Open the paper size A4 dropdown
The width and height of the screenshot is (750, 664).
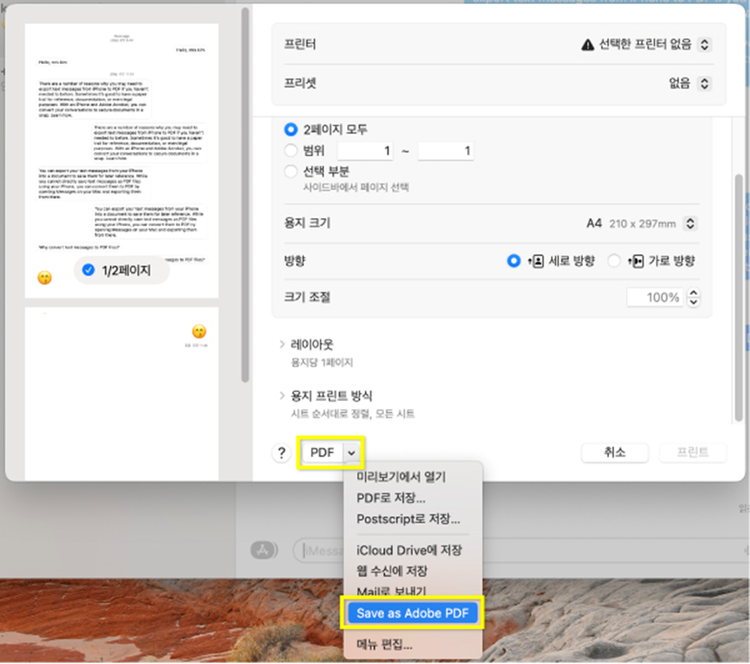[690, 223]
